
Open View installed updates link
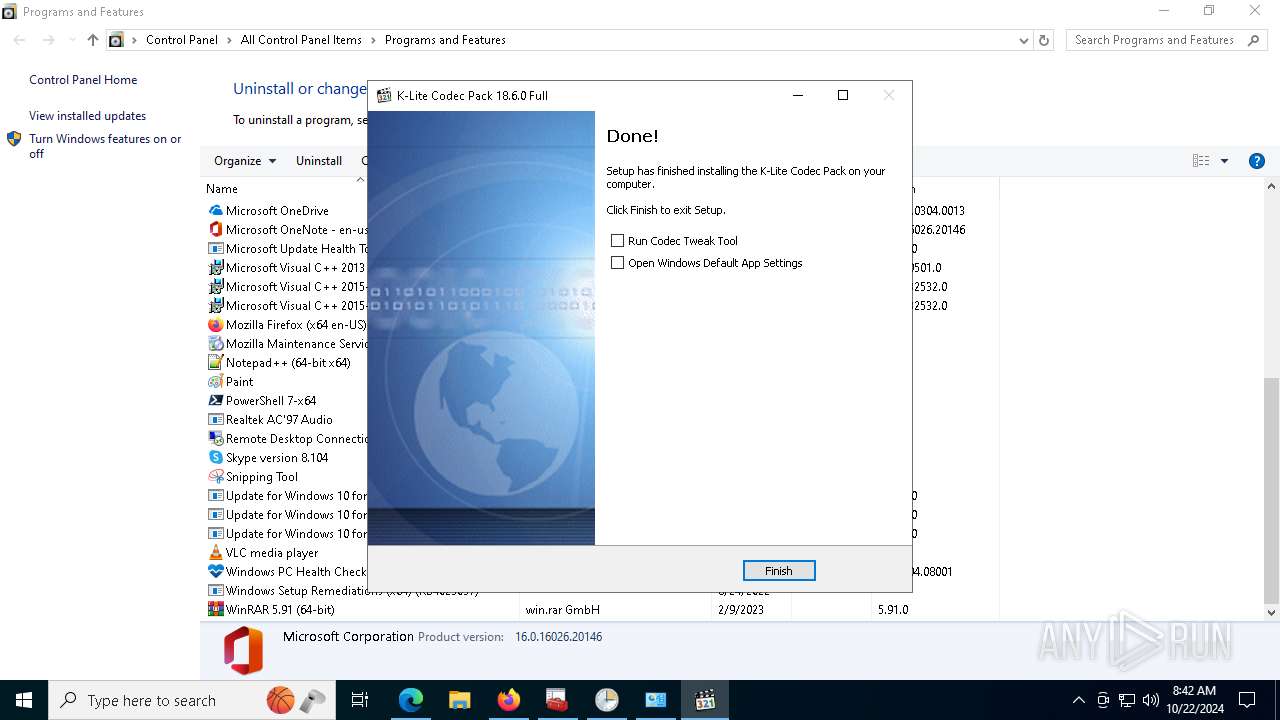(x=87, y=116)
